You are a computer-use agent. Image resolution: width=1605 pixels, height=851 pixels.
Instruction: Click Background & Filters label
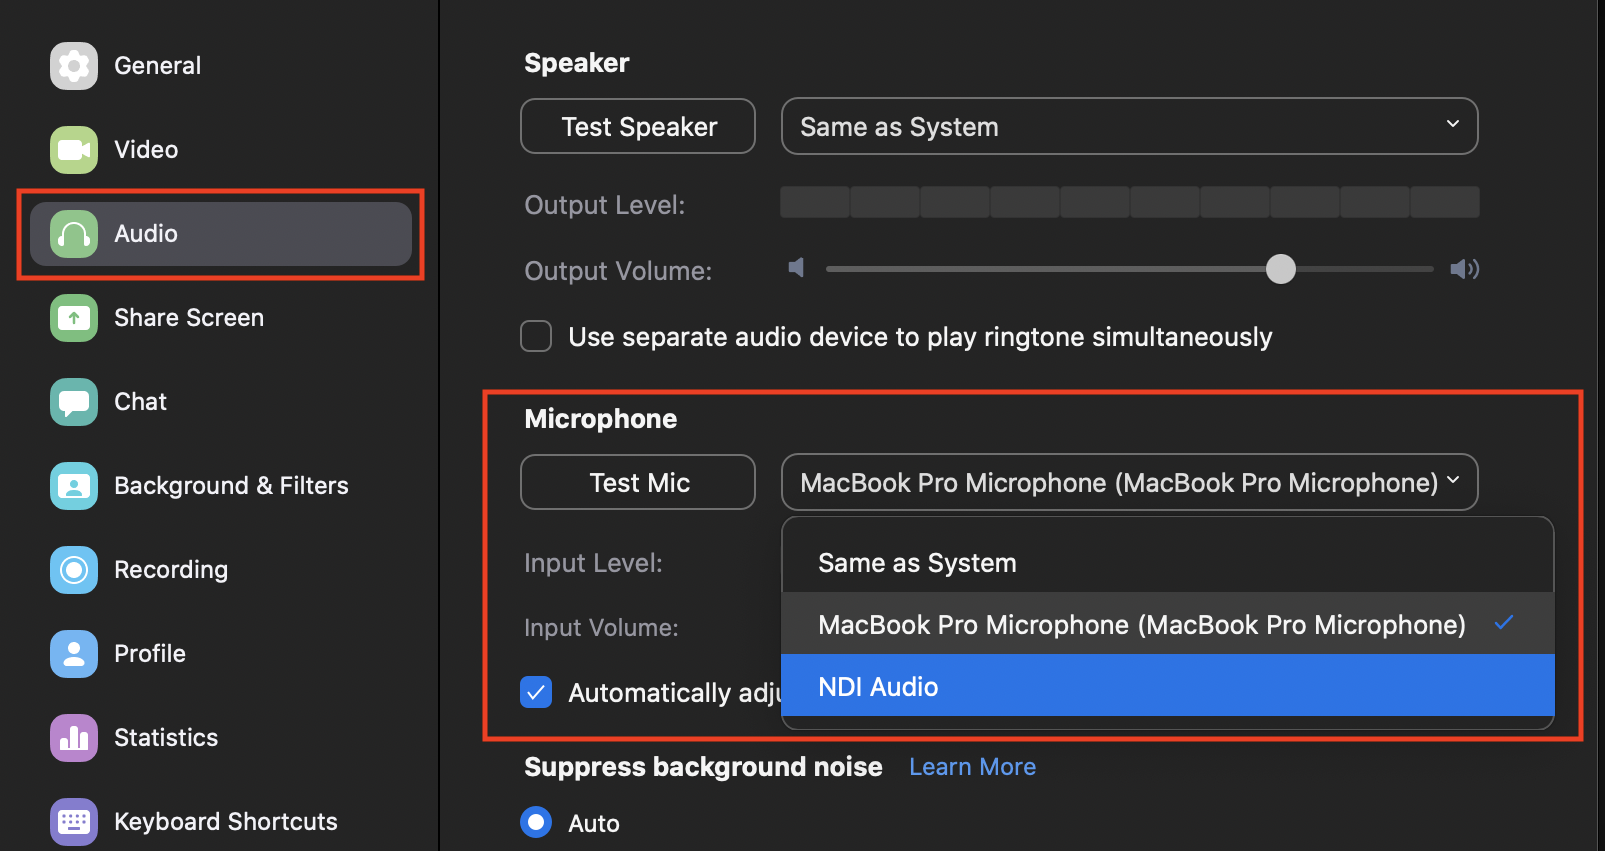[231, 486]
